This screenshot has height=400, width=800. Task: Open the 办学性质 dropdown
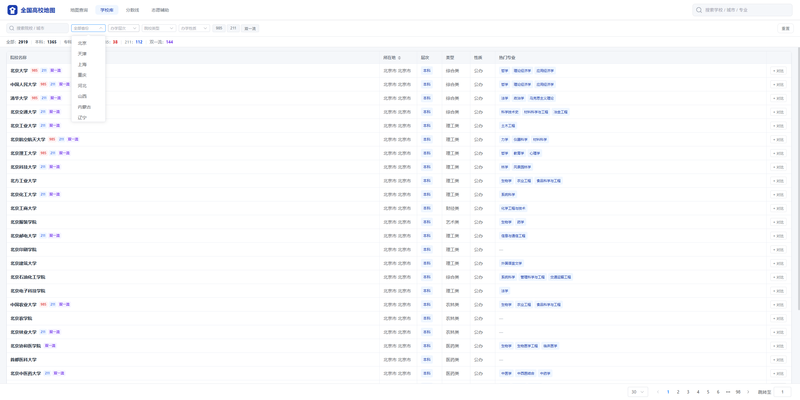point(194,28)
